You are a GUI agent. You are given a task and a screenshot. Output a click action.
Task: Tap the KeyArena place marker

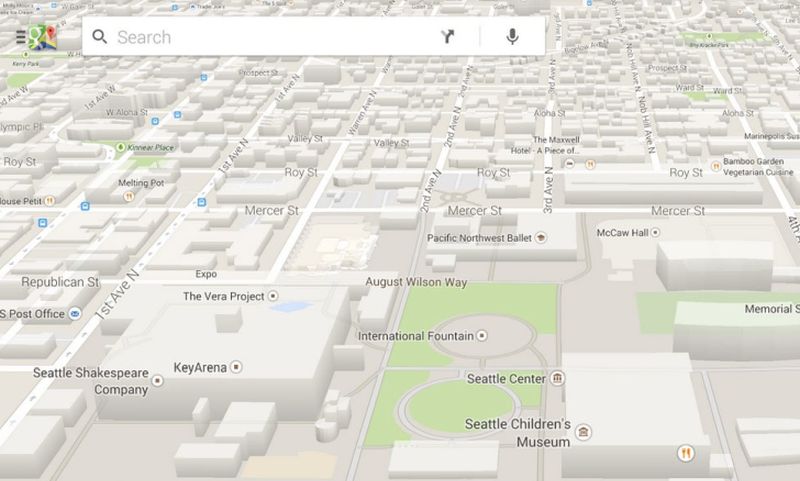coord(236,367)
